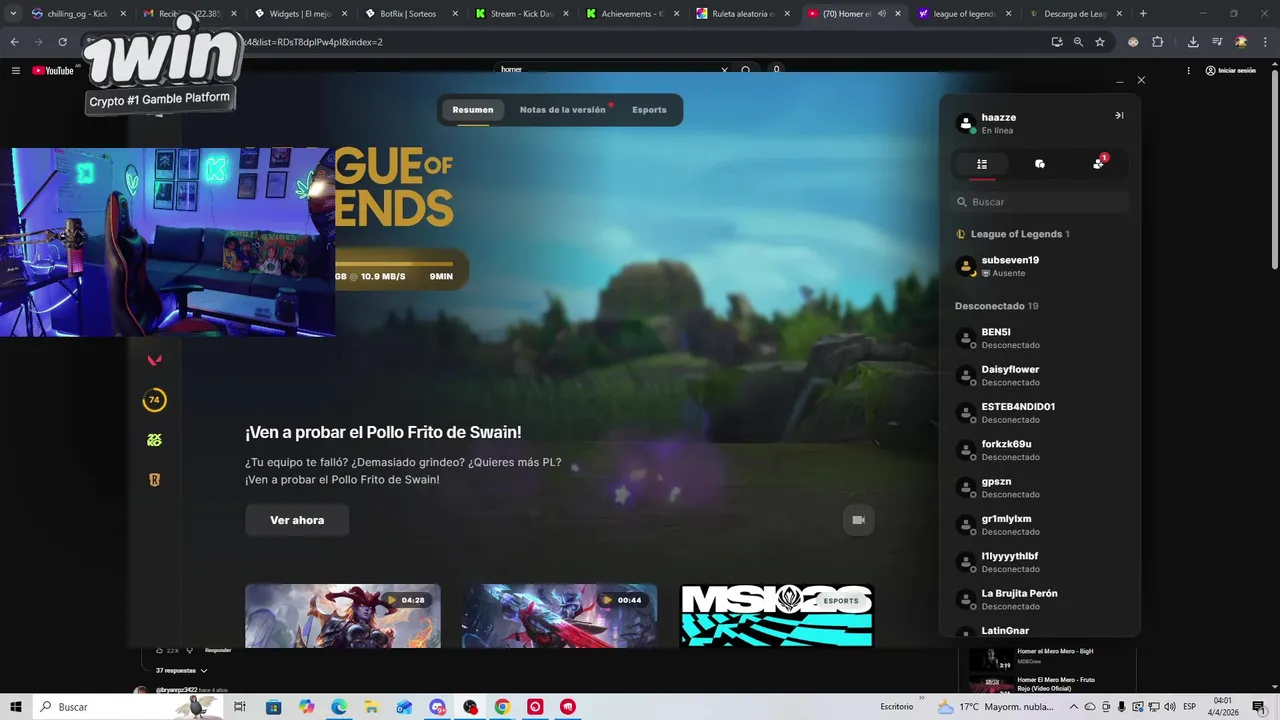The width and height of the screenshot is (1280, 720).
Task: Go back in browser history
Action: pyautogui.click(x=14, y=42)
